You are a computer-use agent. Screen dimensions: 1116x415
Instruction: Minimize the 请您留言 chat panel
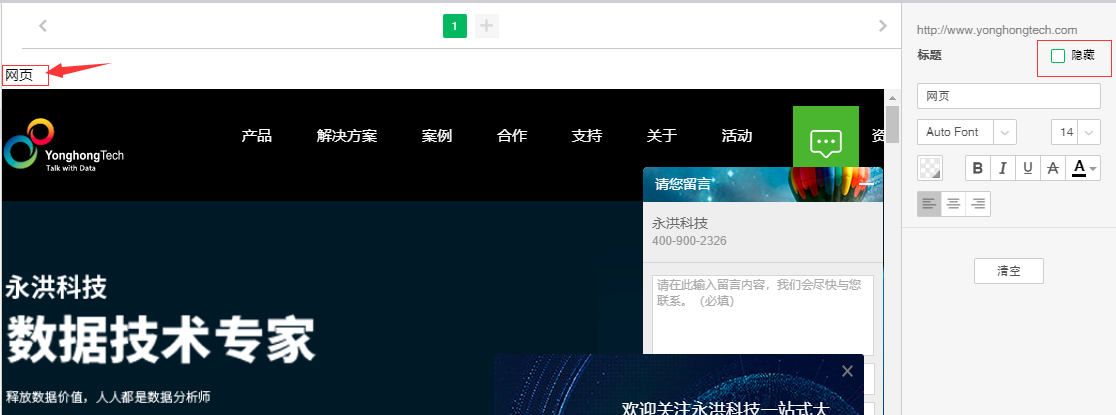[x=866, y=184]
